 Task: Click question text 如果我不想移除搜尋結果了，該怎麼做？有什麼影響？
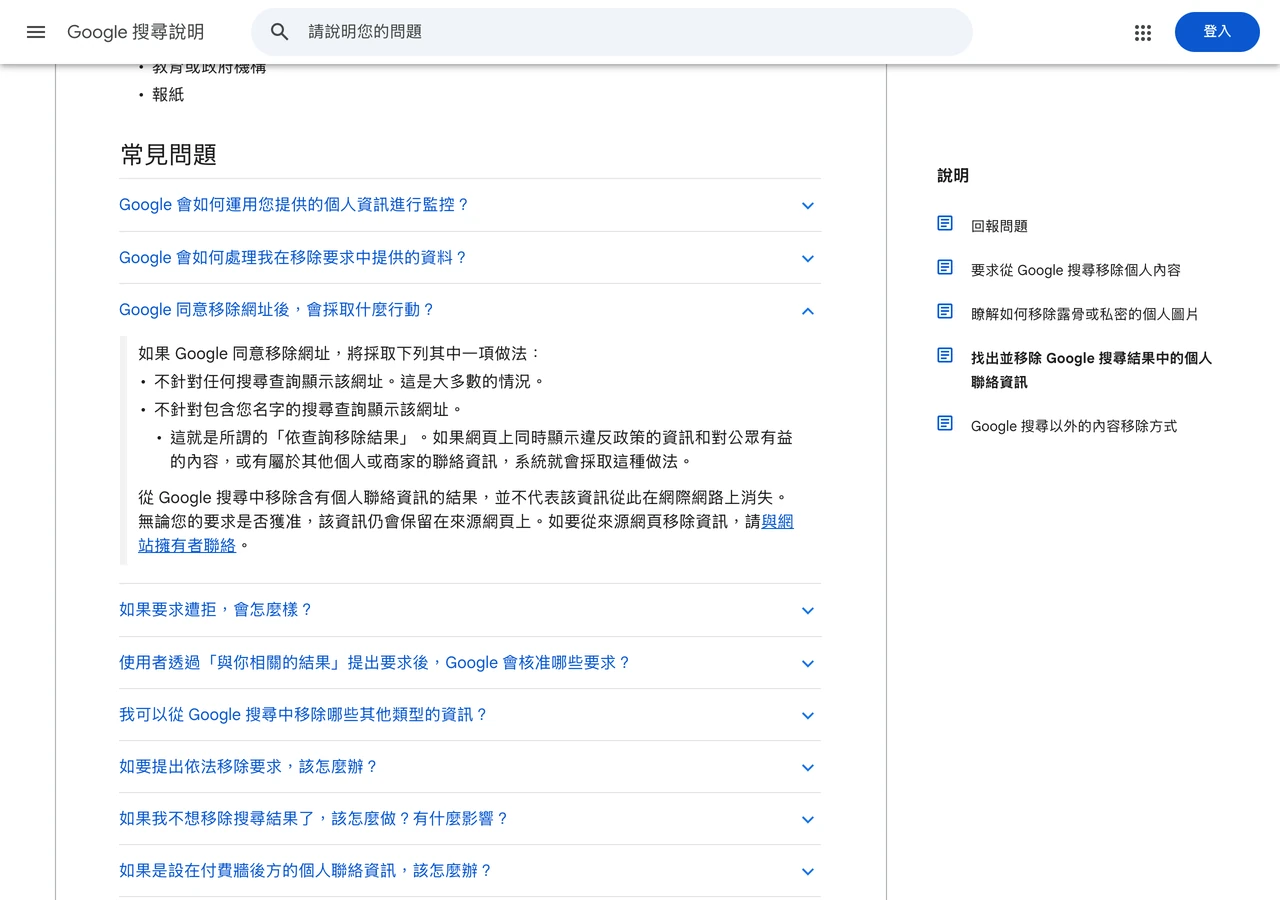tap(314, 819)
